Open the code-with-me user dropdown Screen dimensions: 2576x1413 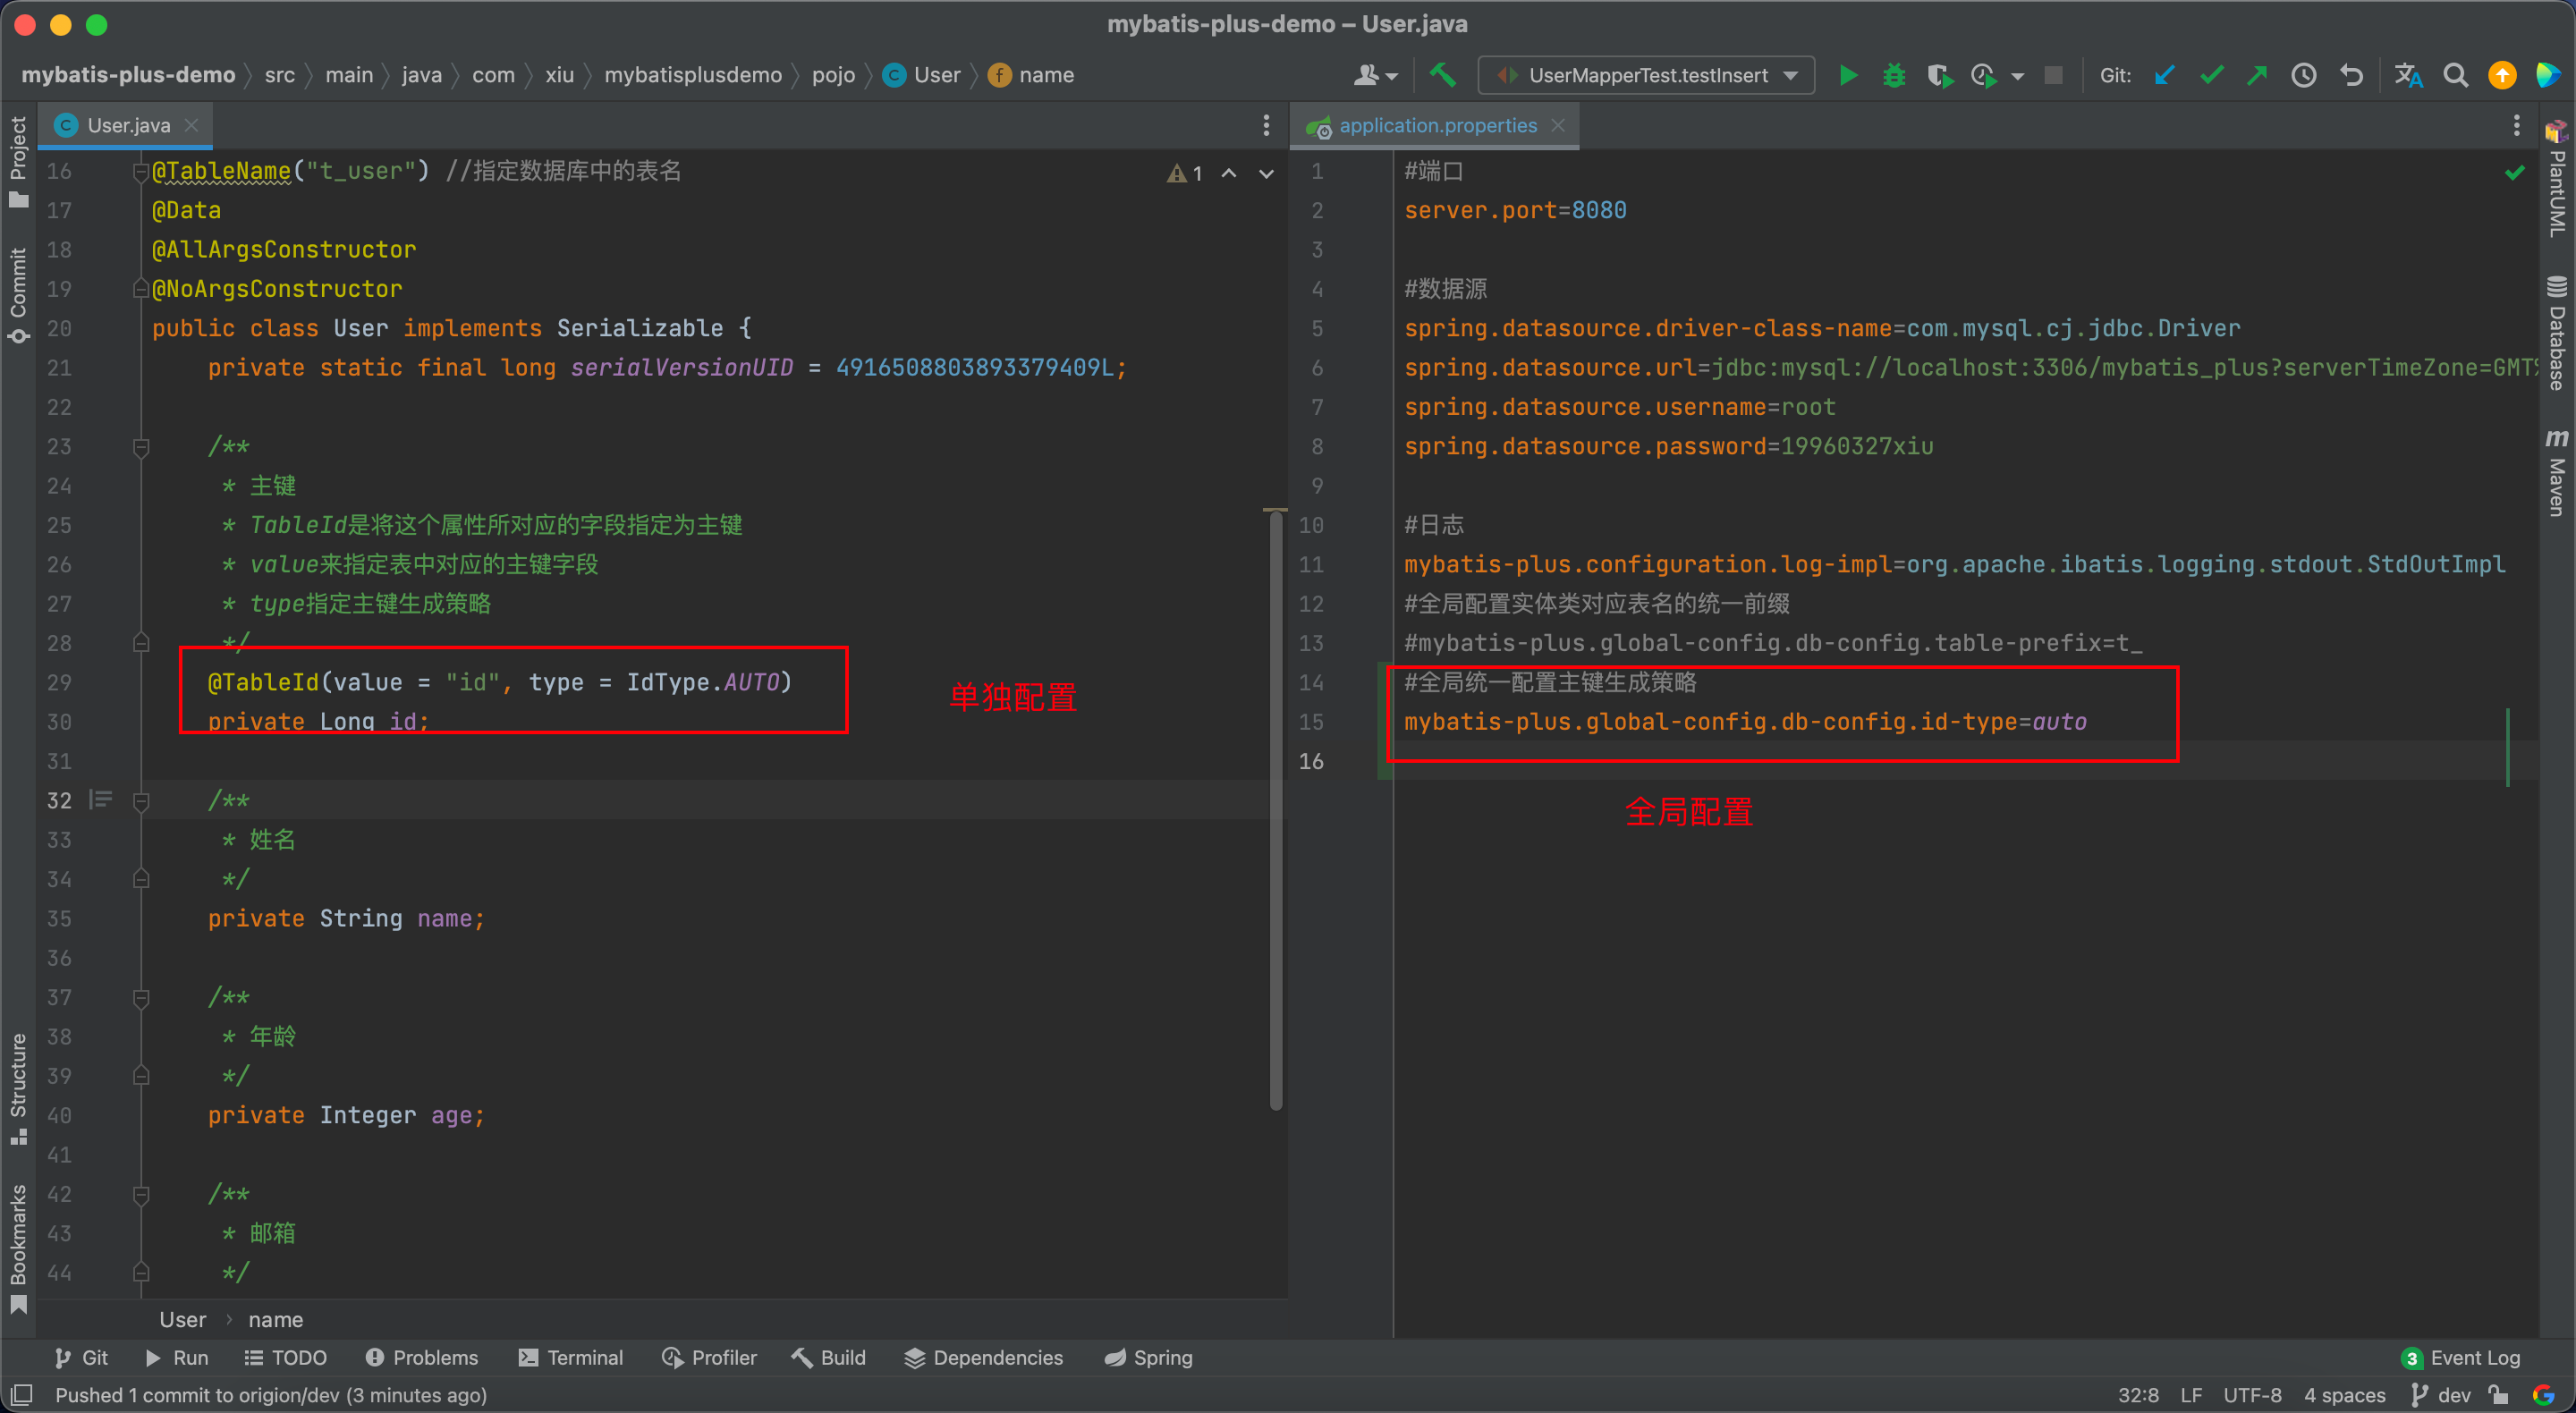[1375, 75]
